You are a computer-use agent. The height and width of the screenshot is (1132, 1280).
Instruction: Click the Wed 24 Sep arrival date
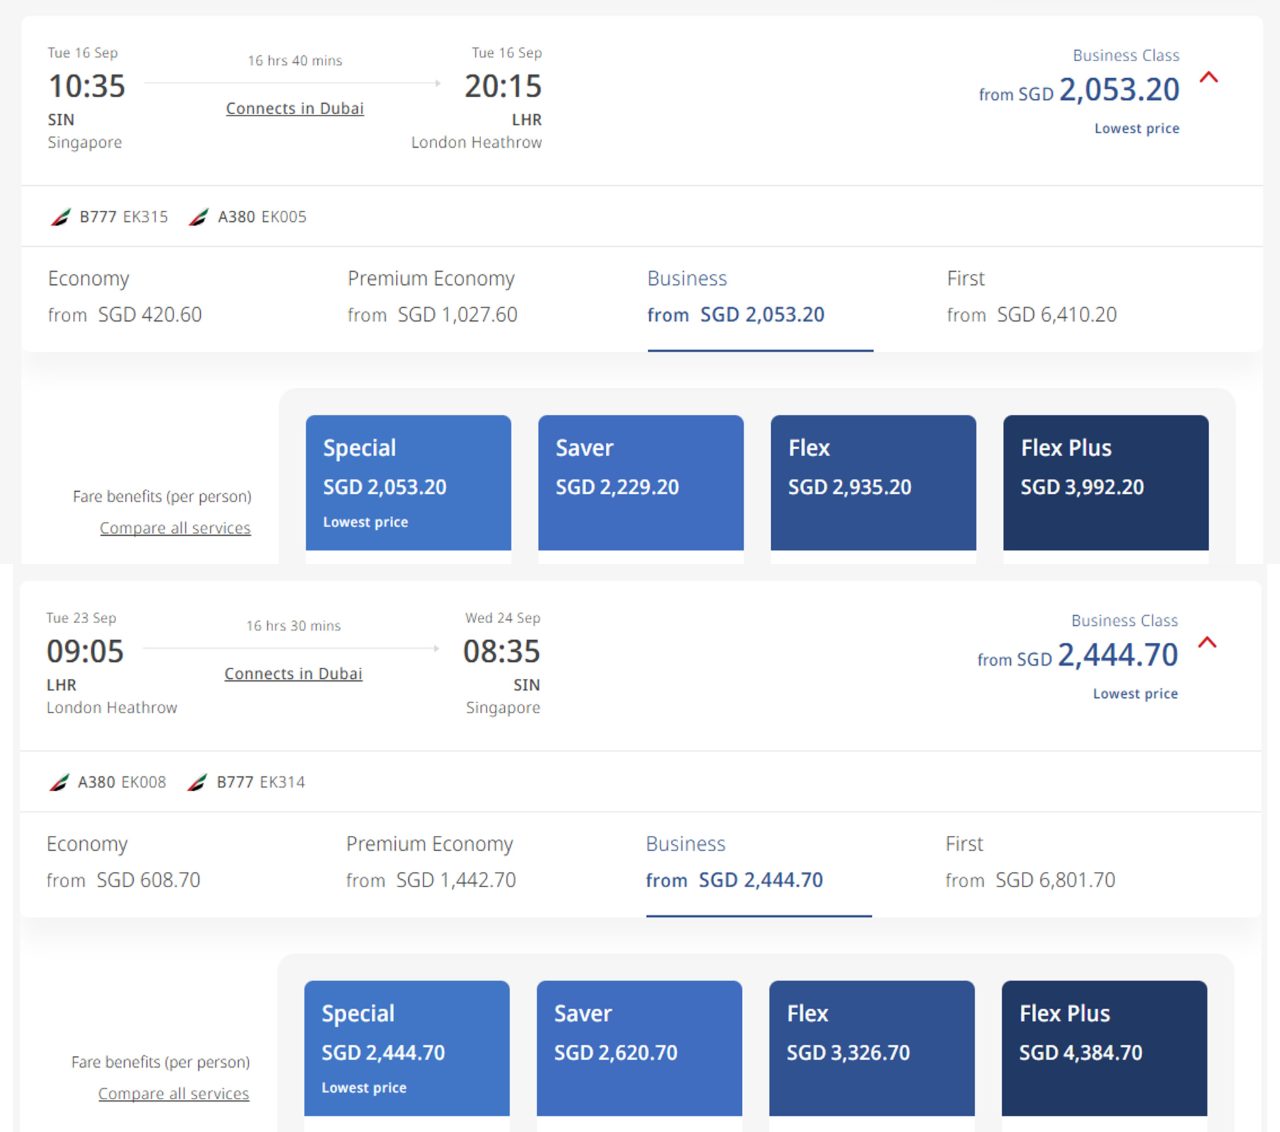[x=503, y=618]
